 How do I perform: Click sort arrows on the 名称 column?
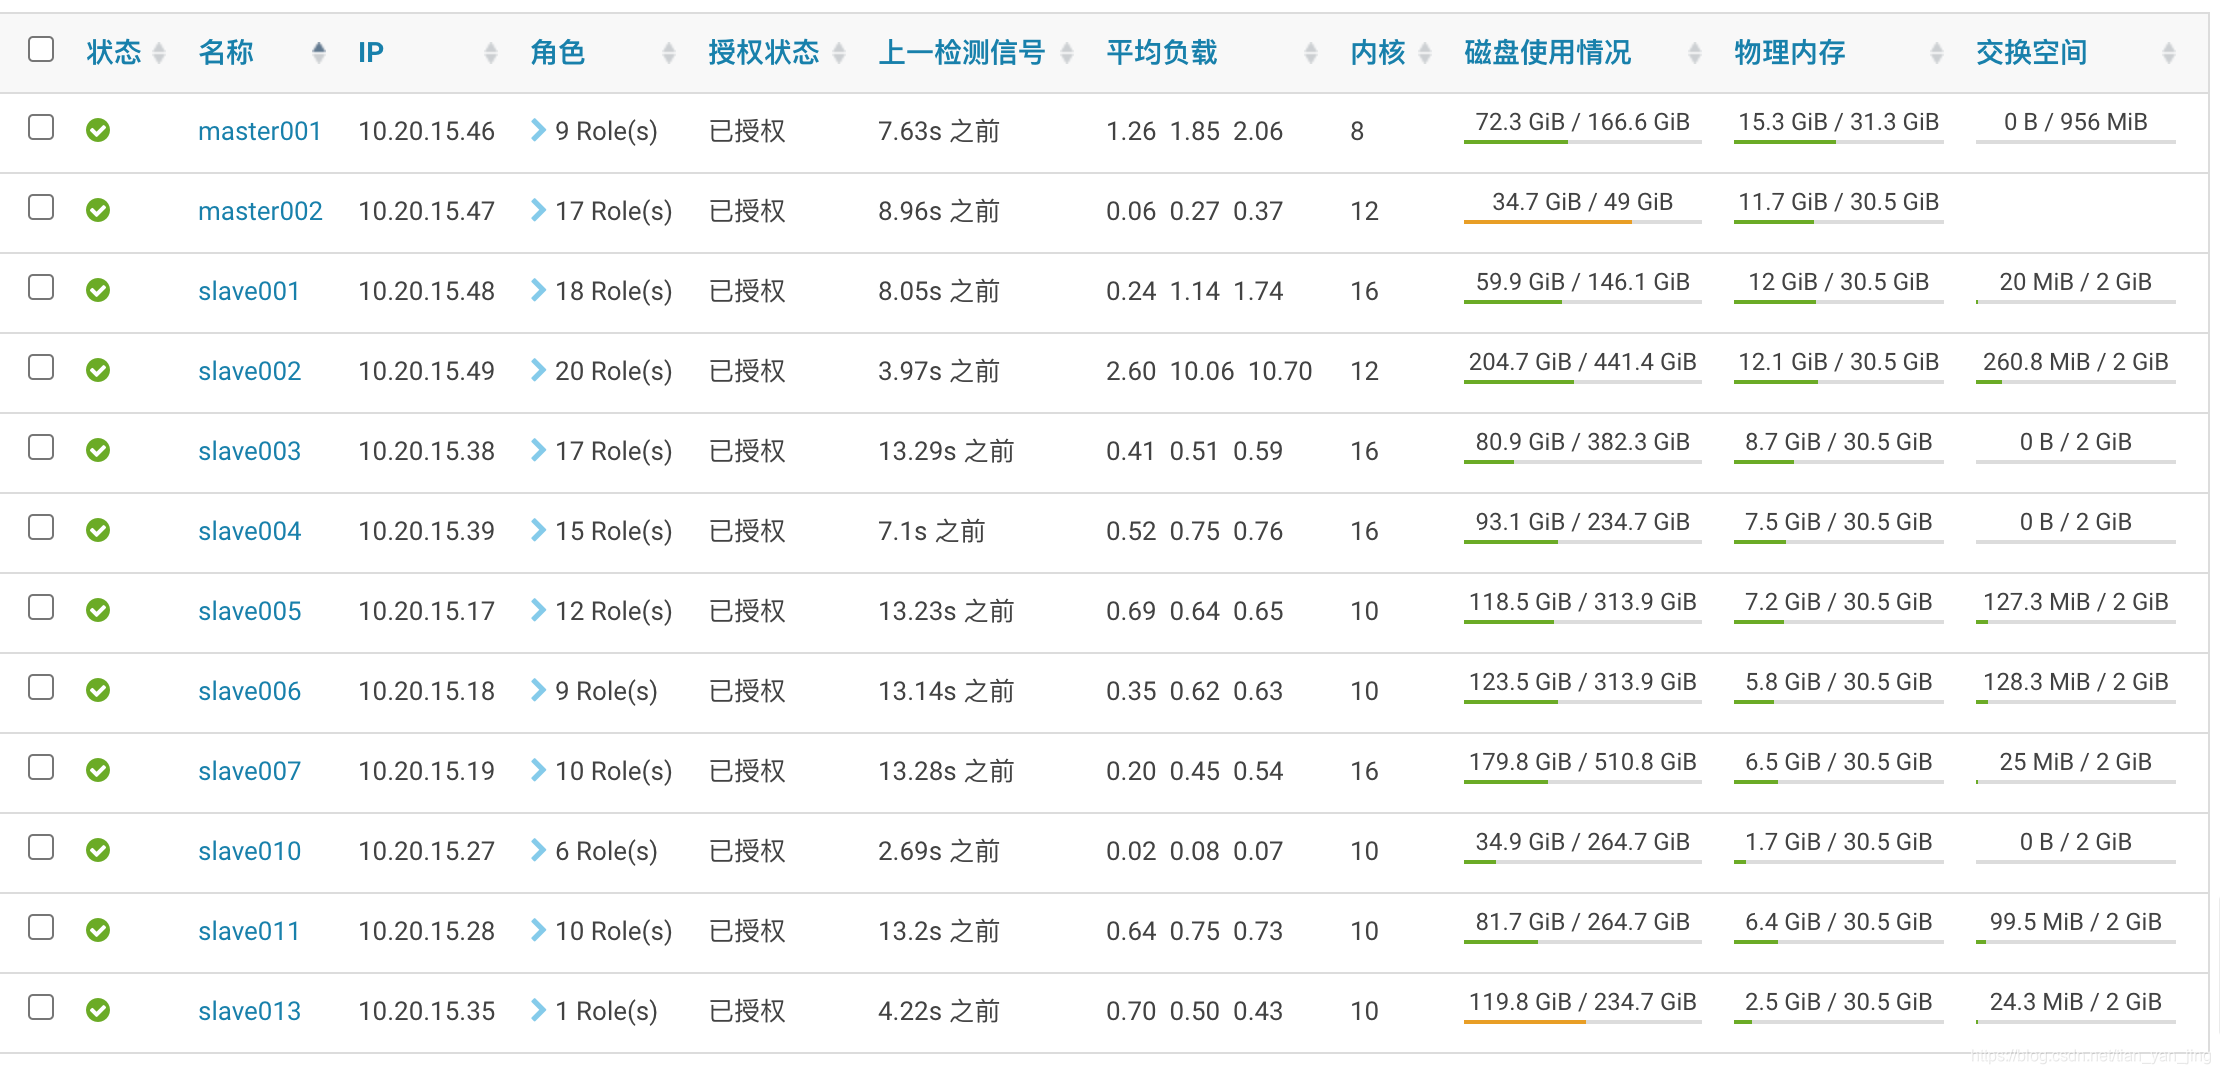(319, 53)
